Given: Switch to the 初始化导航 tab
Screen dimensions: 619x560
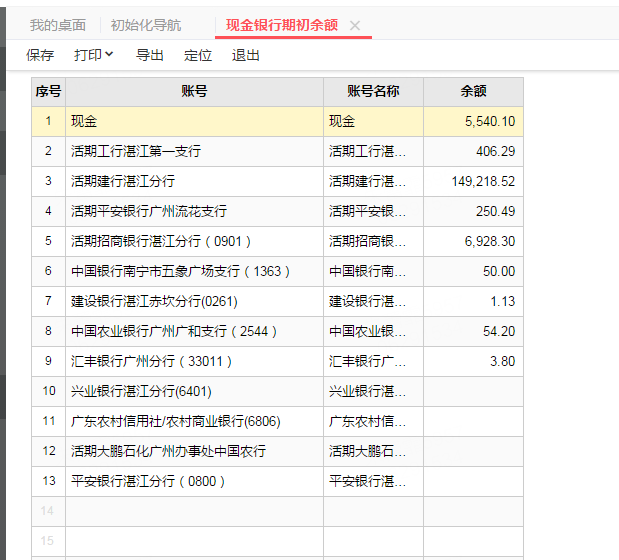Looking at the screenshot, I should click(x=146, y=25).
